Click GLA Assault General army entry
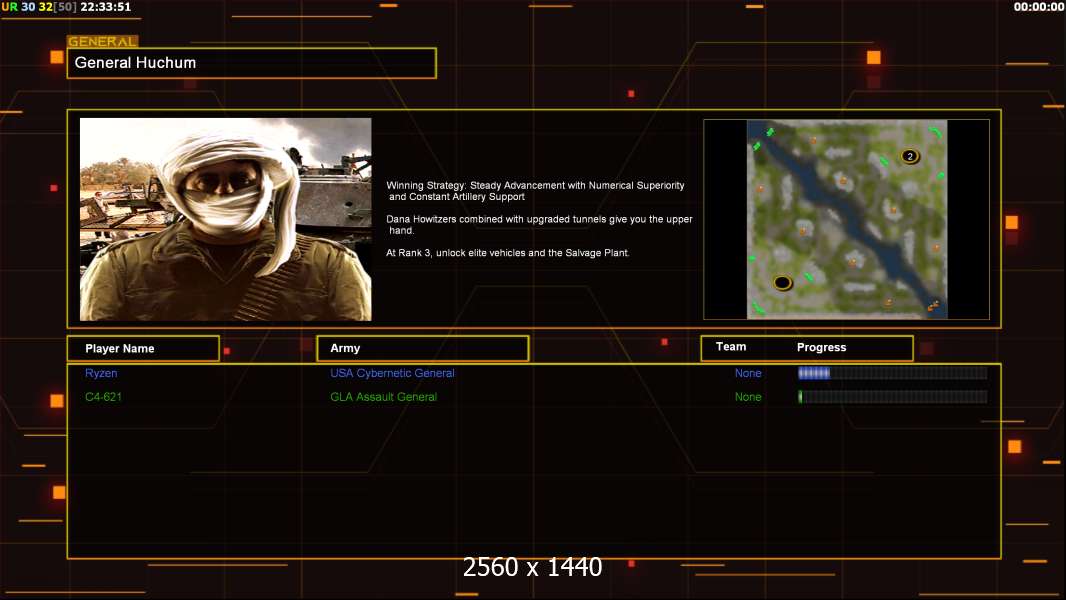The width and height of the screenshot is (1066, 600). click(x=383, y=397)
